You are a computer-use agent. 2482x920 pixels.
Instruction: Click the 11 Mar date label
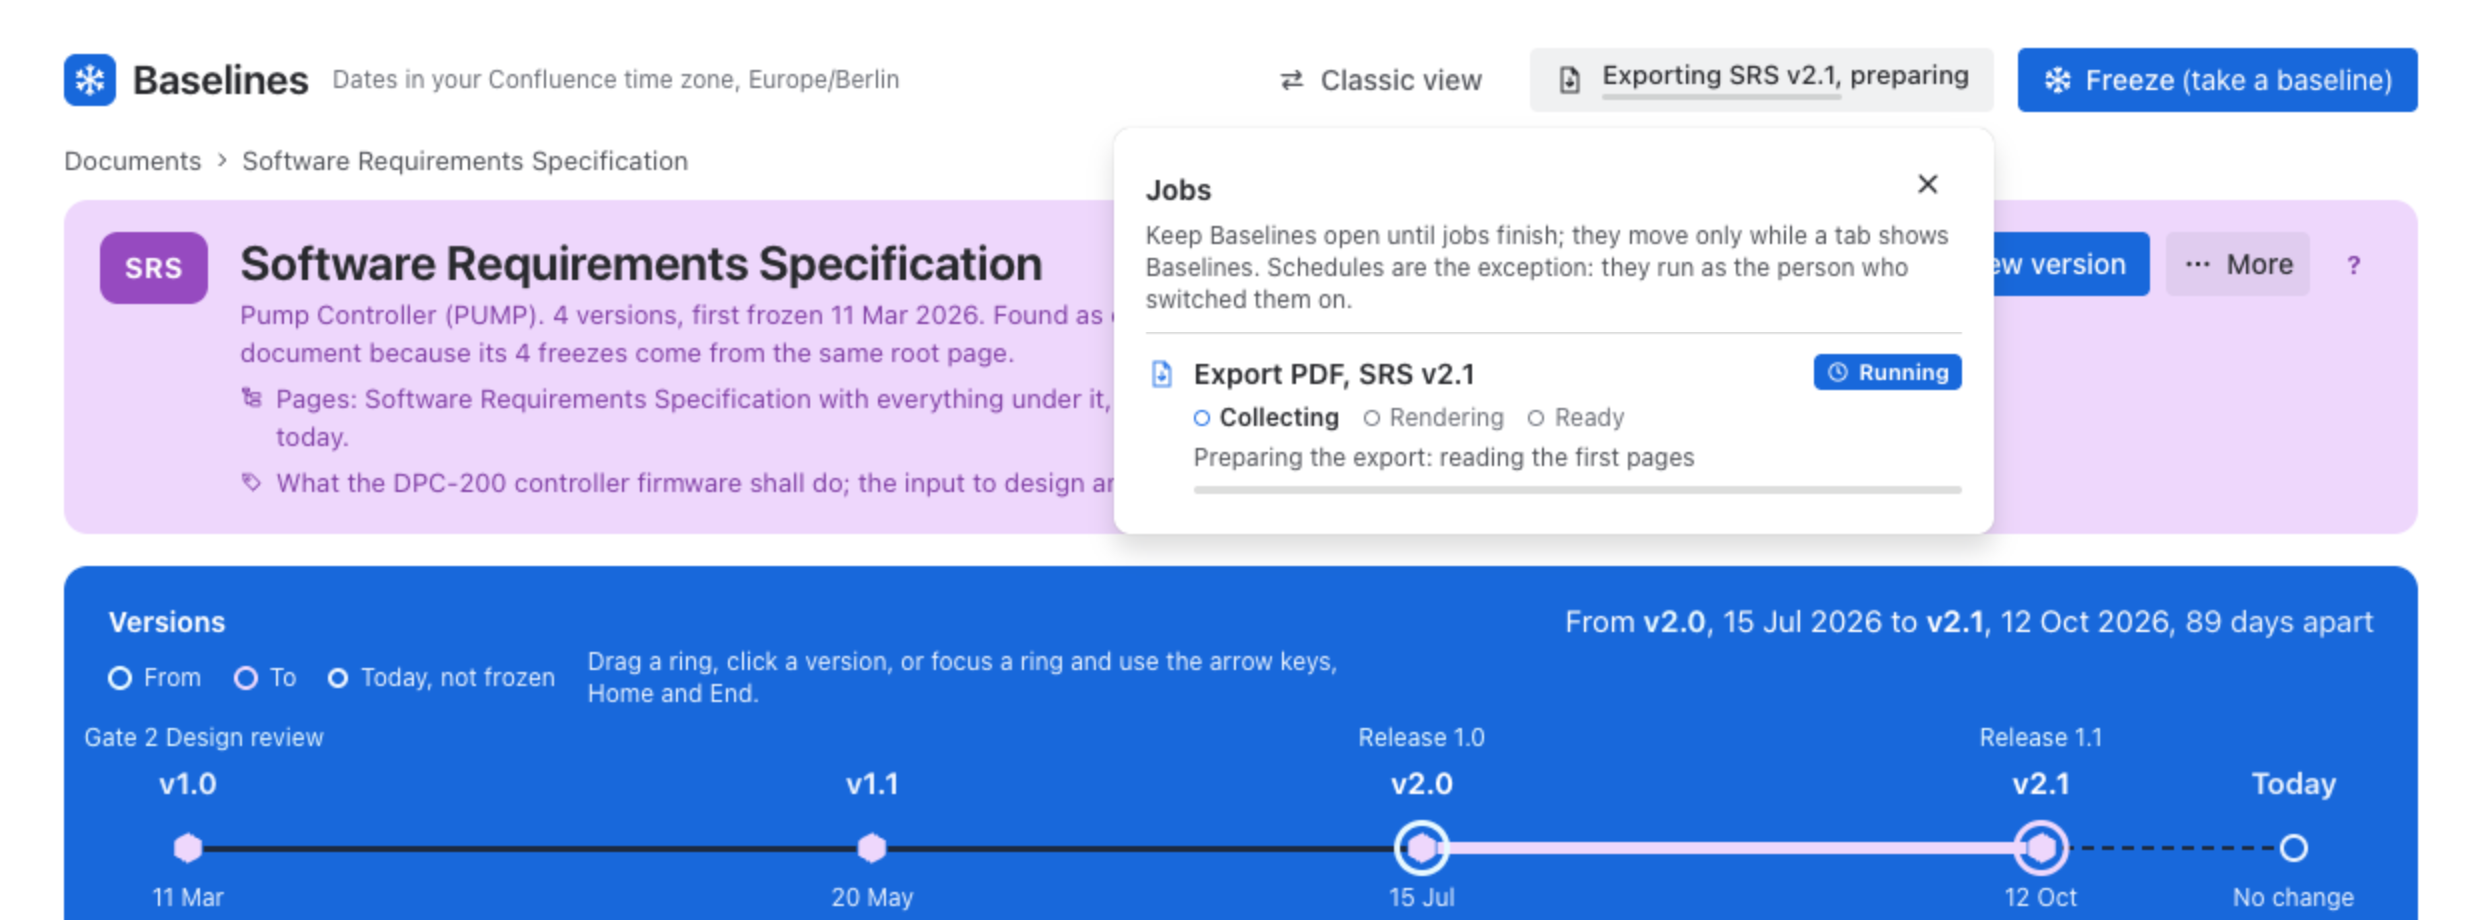188,898
